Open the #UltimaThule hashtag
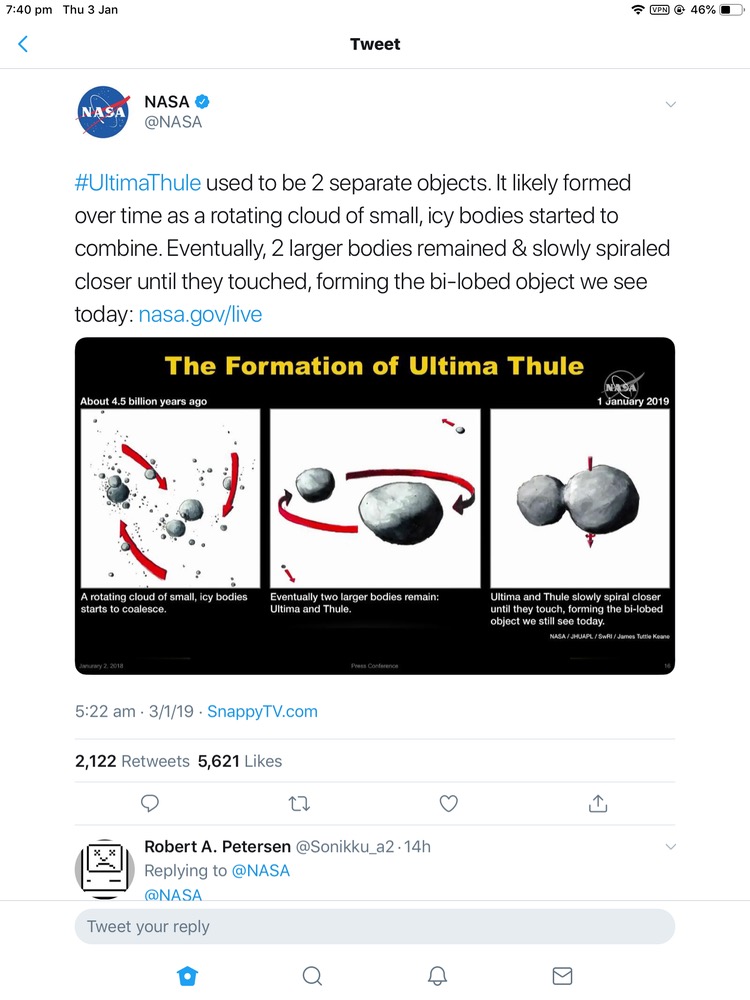 point(138,184)
